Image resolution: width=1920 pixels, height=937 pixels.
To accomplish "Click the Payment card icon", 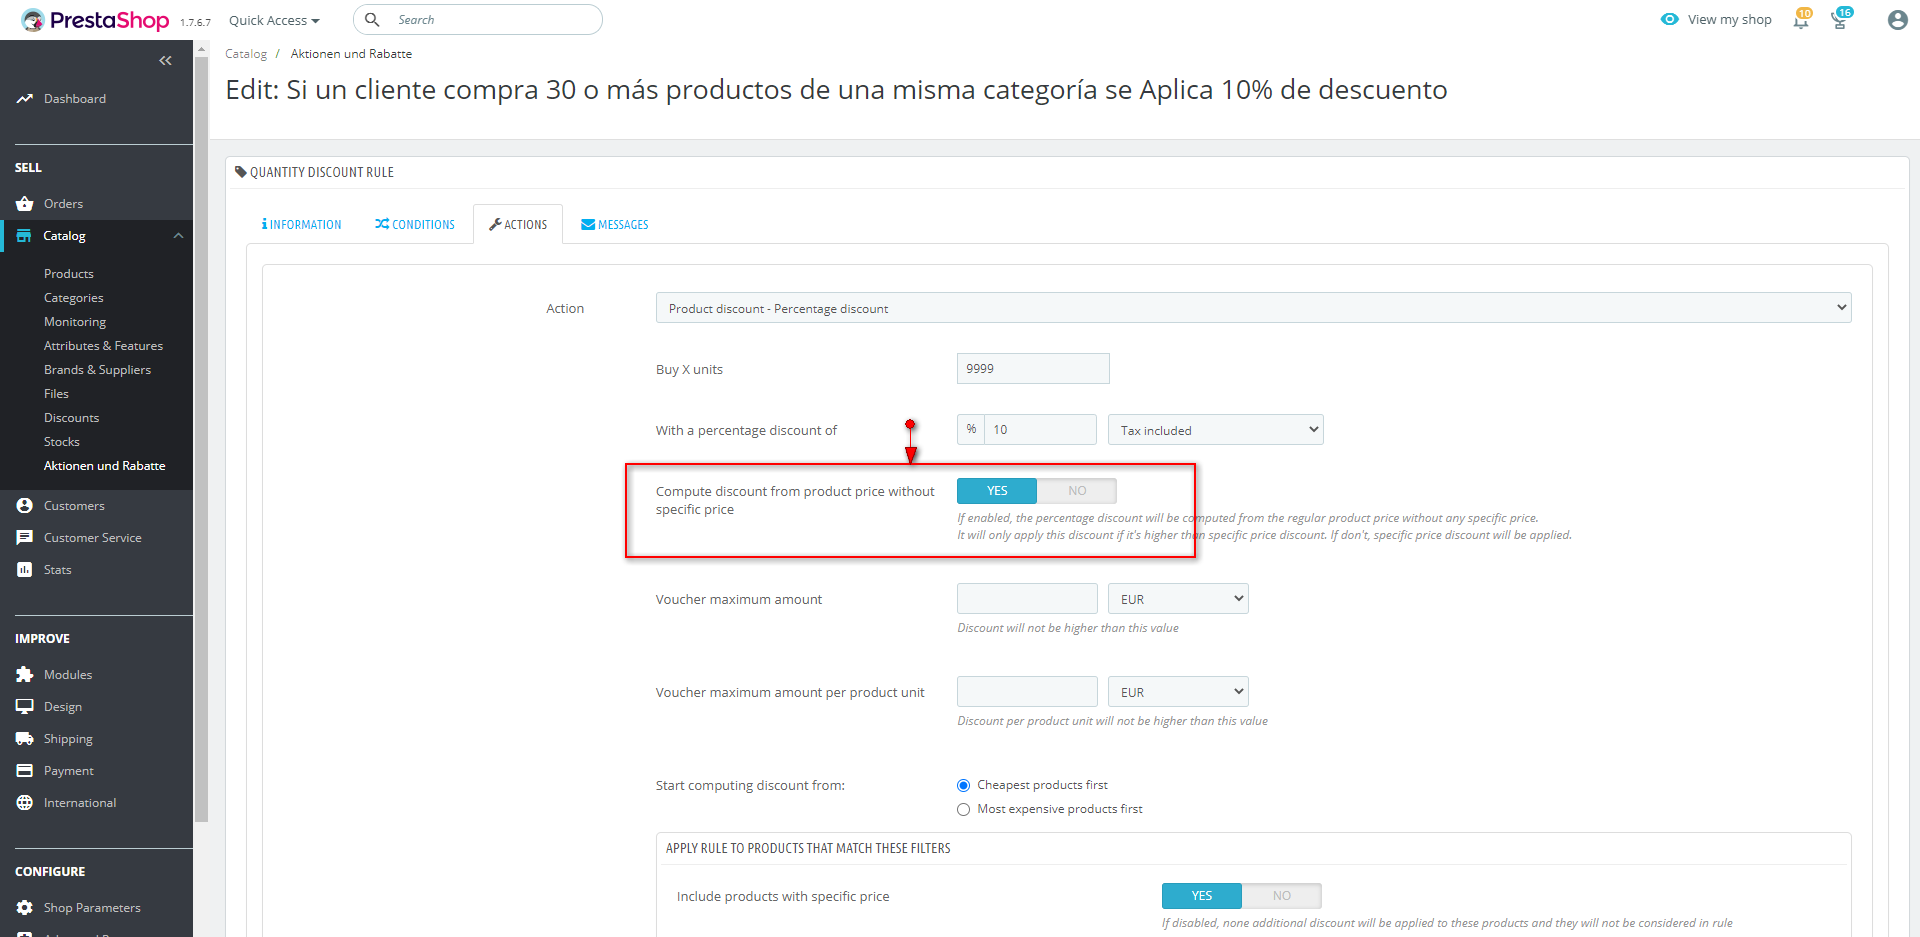I will point(25,771).
